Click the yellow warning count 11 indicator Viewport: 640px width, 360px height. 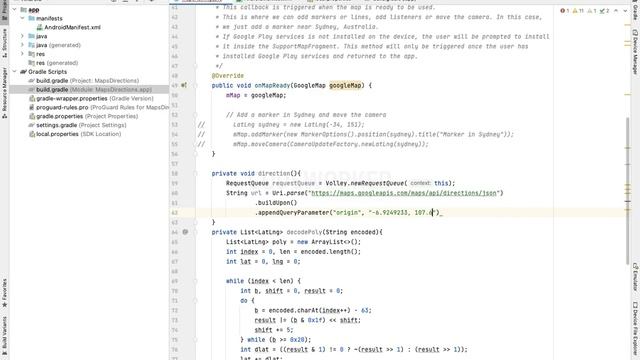tap(578, 11)
